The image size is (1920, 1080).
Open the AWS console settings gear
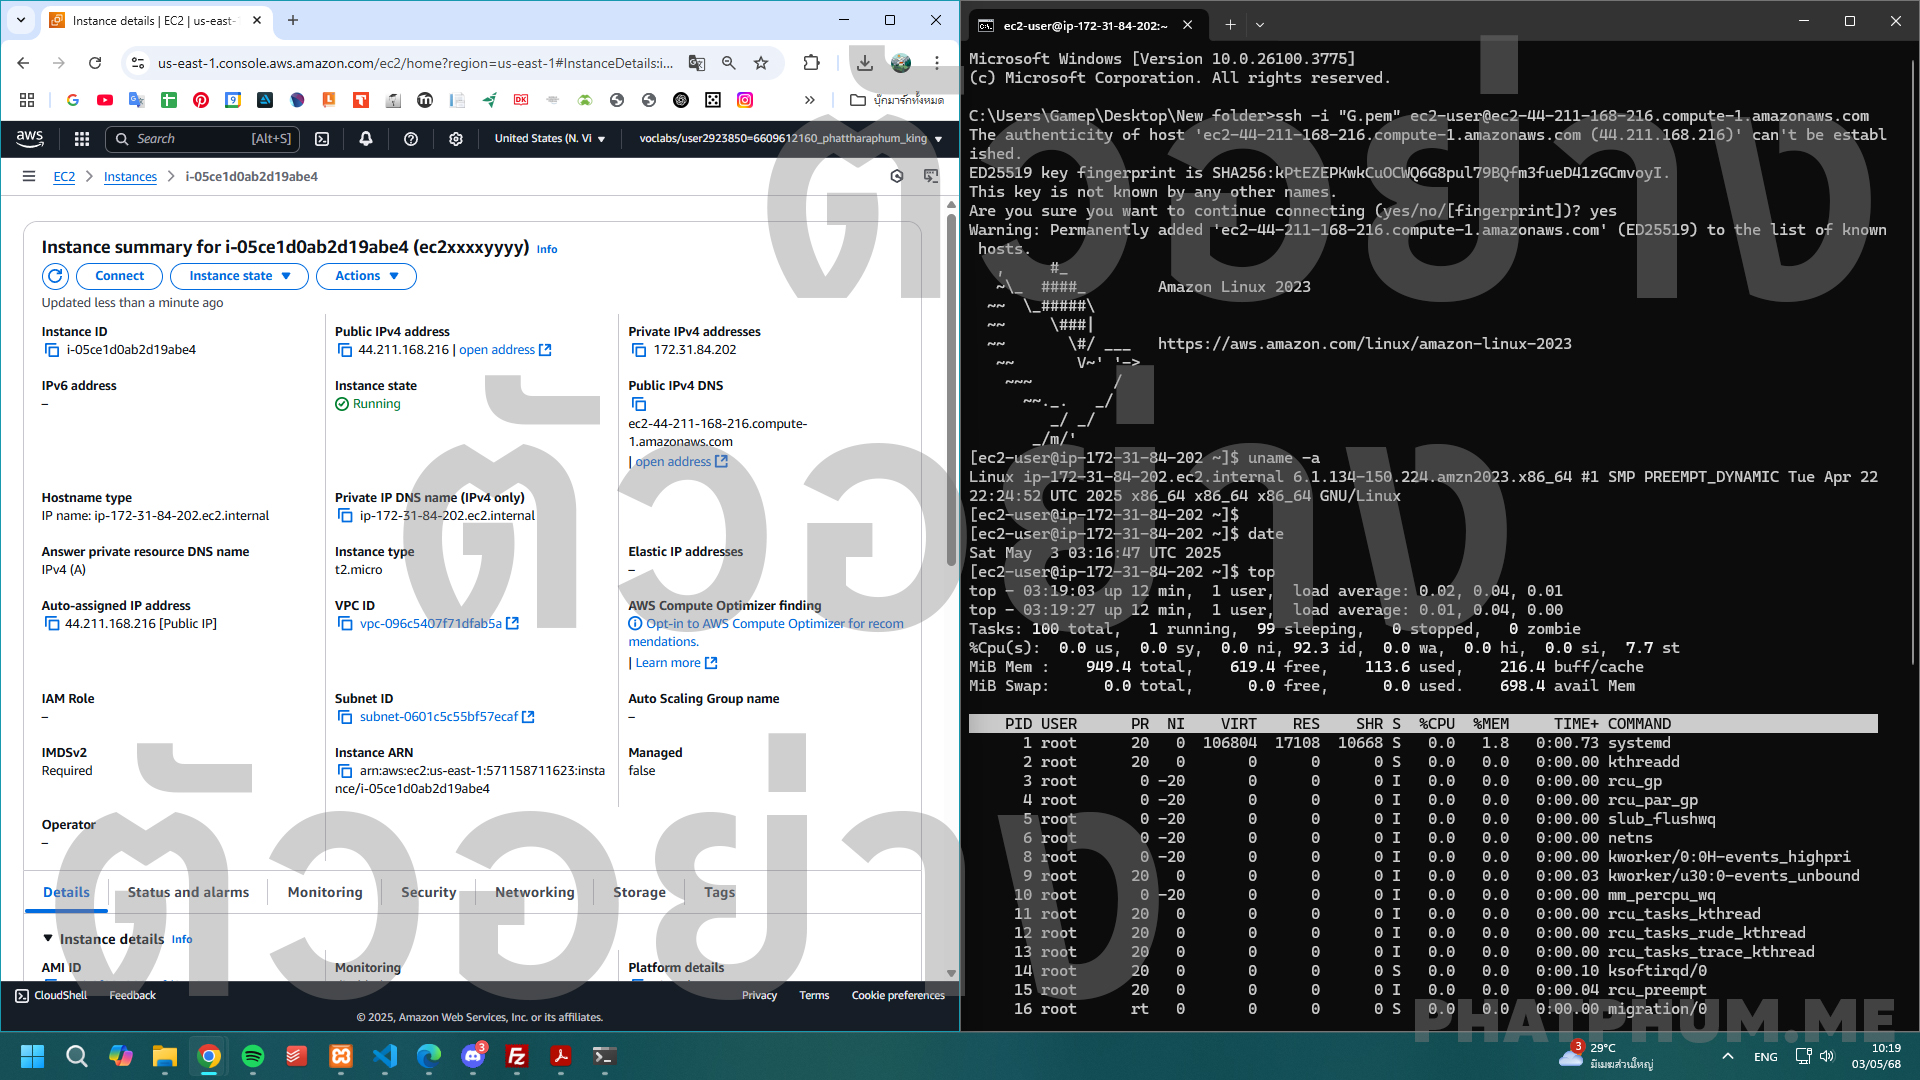(x=455, y=139)
